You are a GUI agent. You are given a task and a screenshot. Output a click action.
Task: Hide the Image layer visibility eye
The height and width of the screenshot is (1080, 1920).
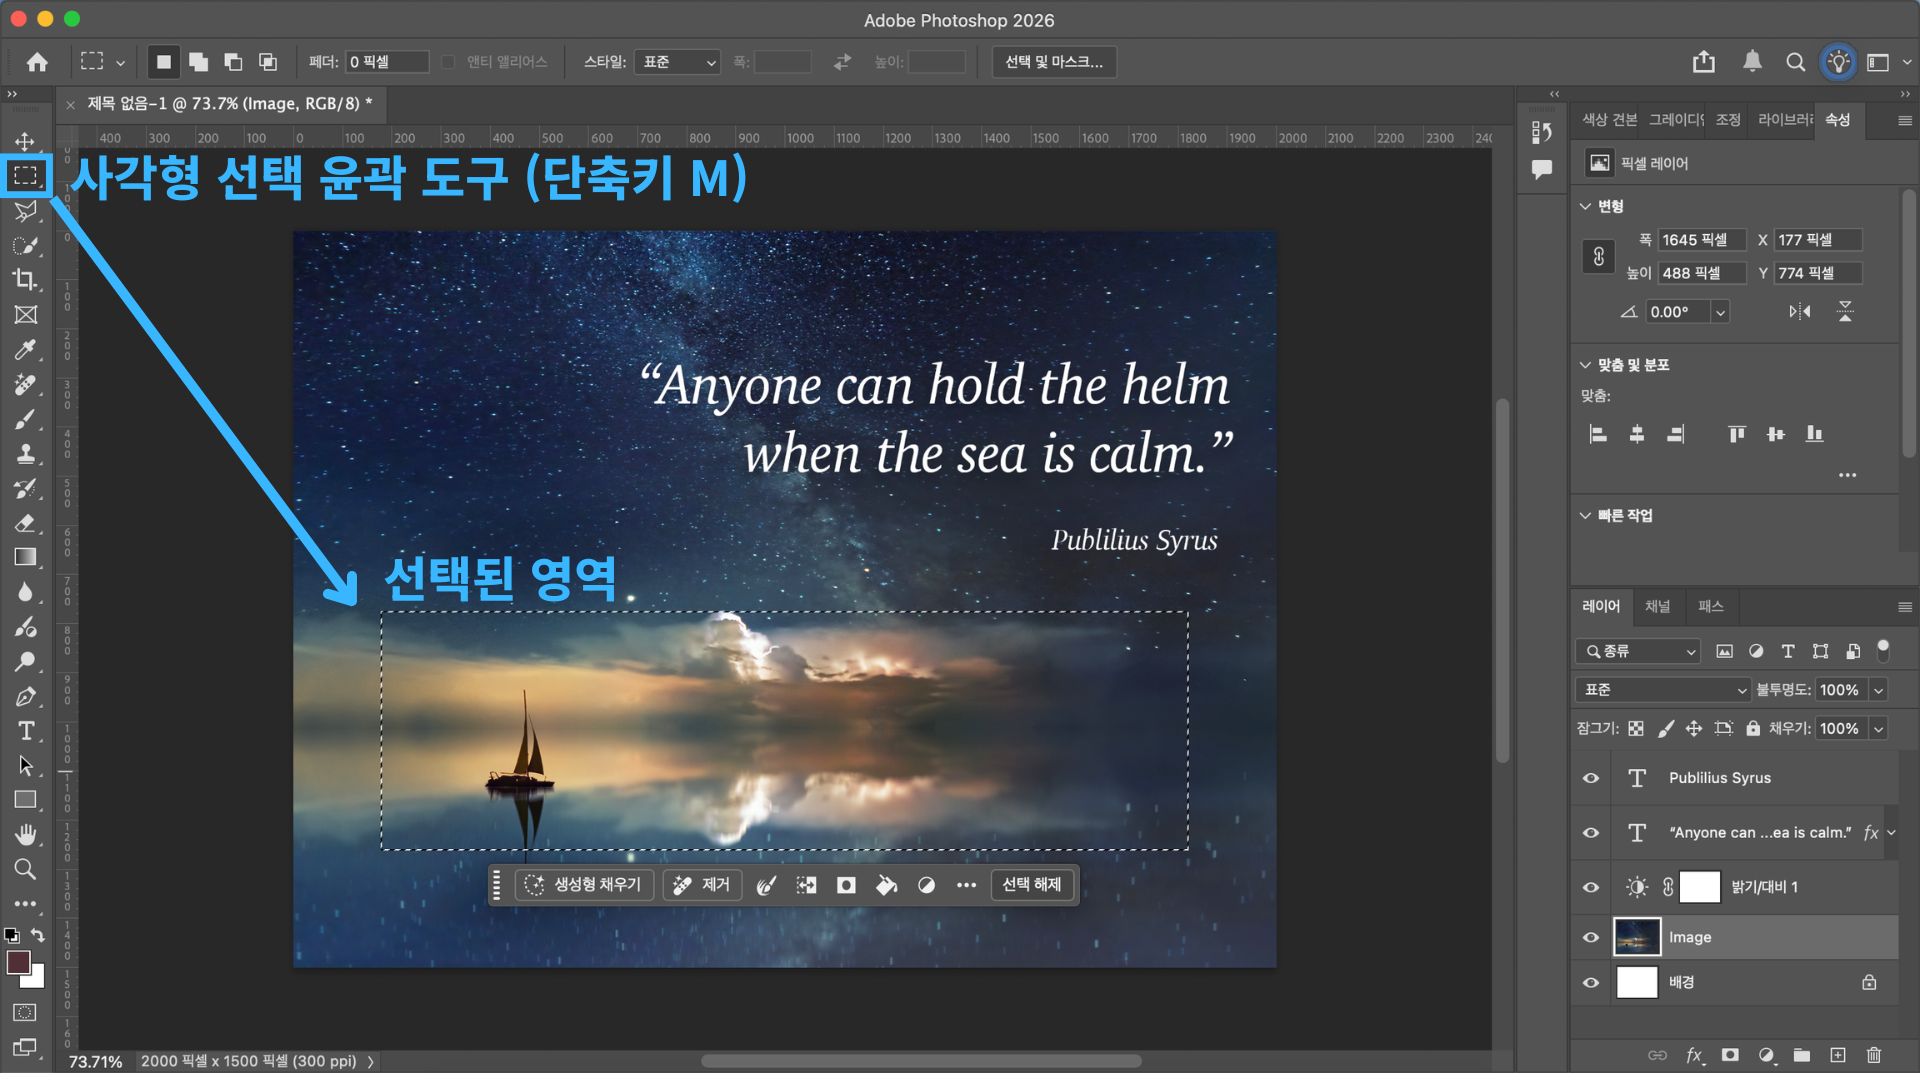click(x=1591, y=938)
